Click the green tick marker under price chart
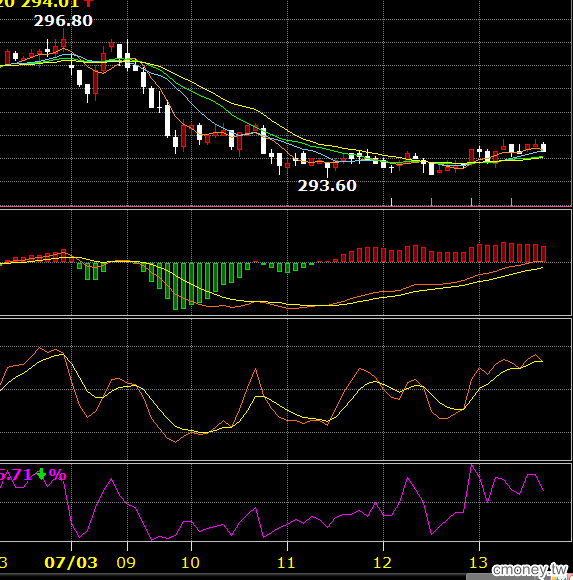This screenshot has width=573, height=580. pos(431,202)
